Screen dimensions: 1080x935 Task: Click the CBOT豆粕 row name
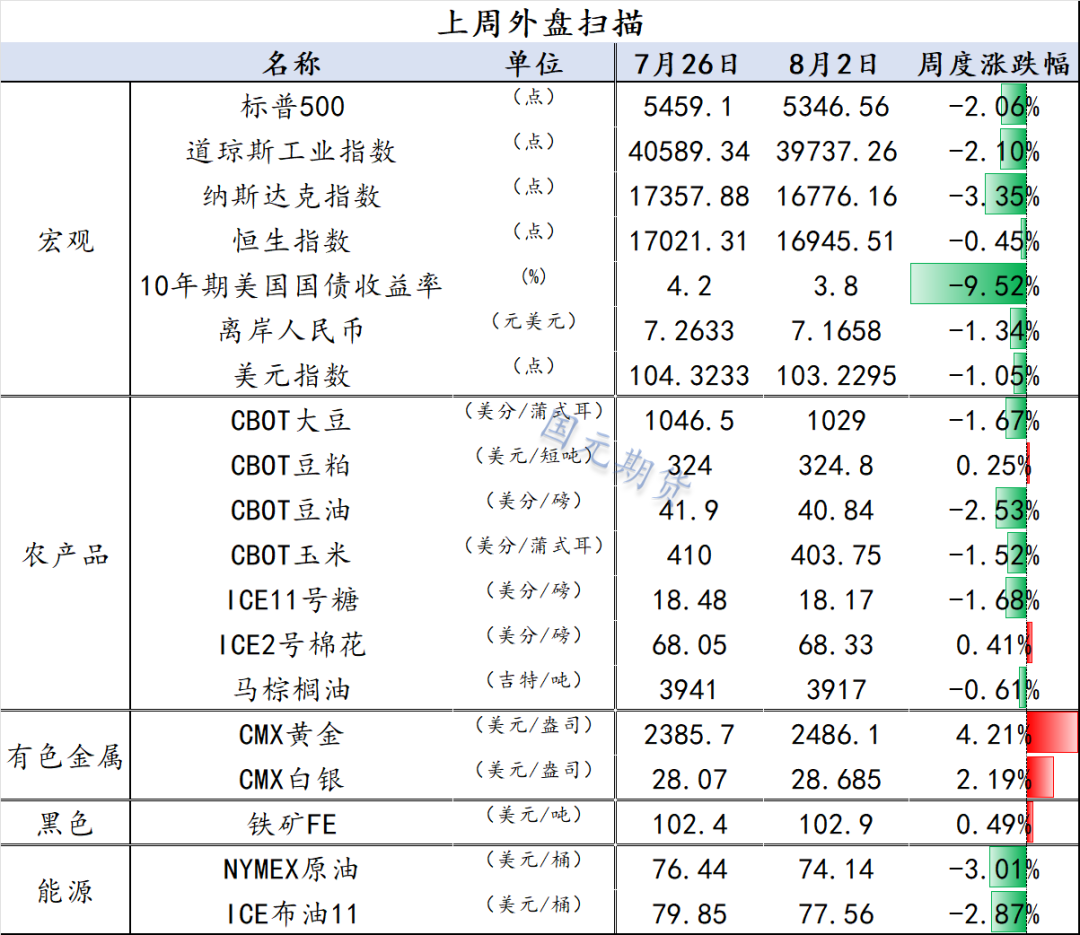pyautogui.click(x=291, y=465)
